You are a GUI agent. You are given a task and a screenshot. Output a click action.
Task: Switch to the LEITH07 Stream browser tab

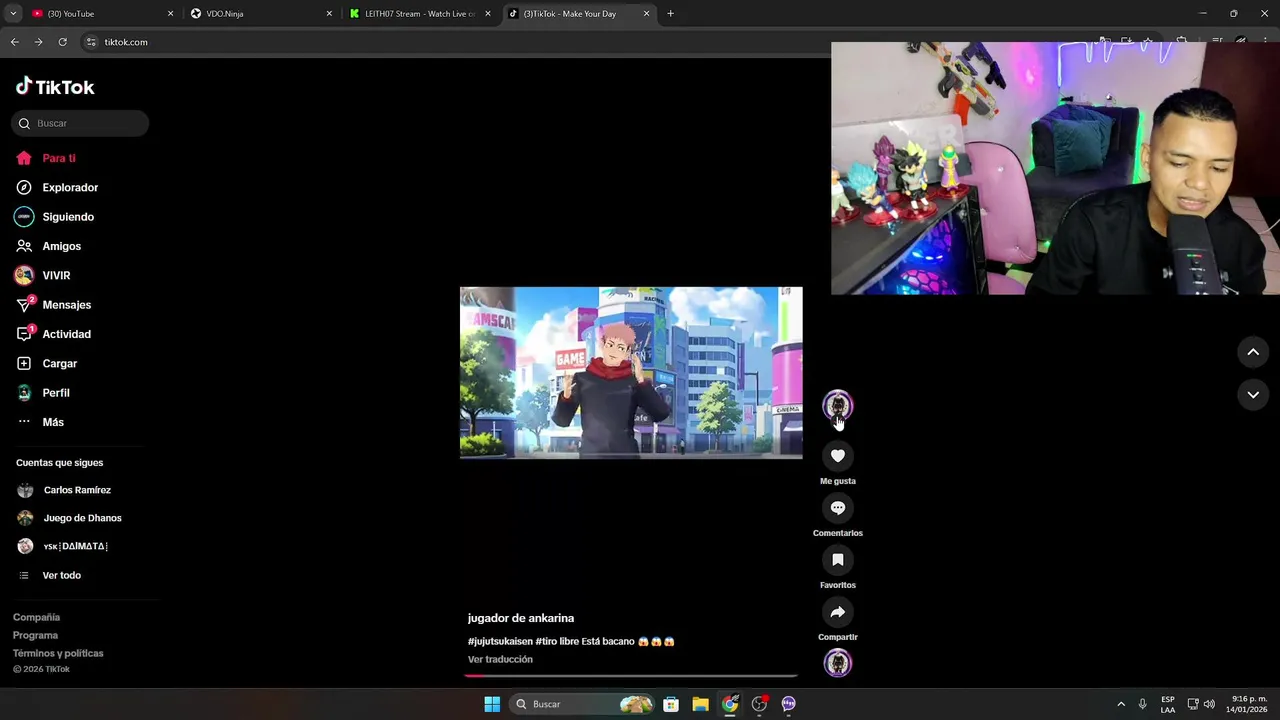(x=420, y=14)
